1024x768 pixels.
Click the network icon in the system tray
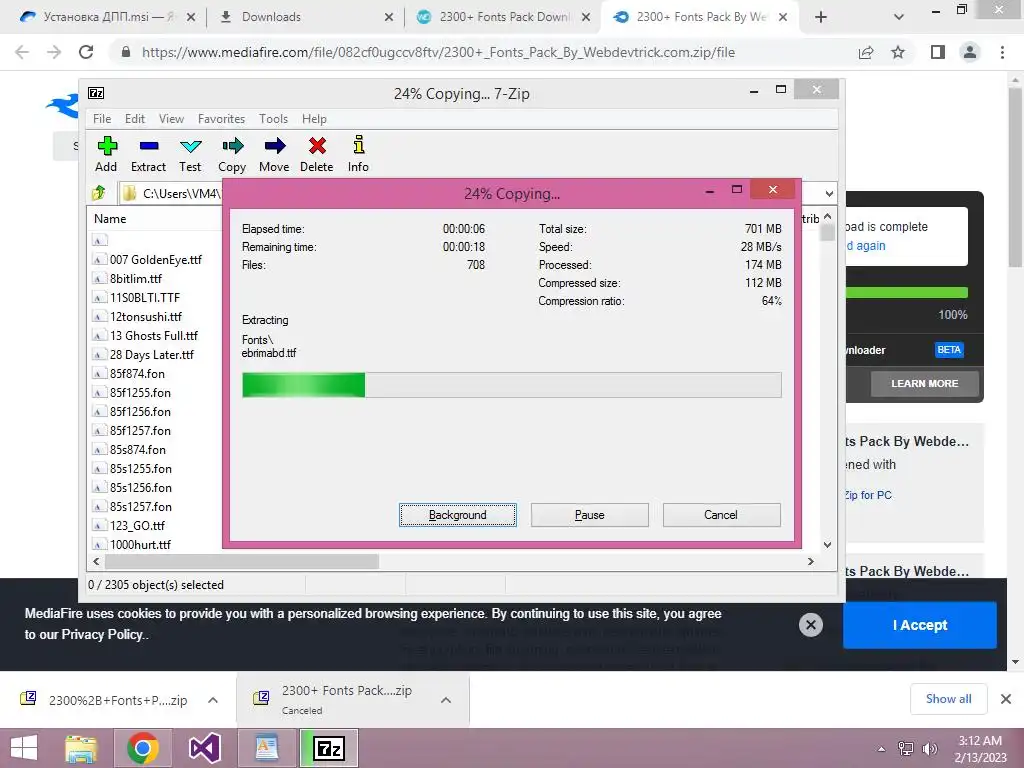pos(906,748)
